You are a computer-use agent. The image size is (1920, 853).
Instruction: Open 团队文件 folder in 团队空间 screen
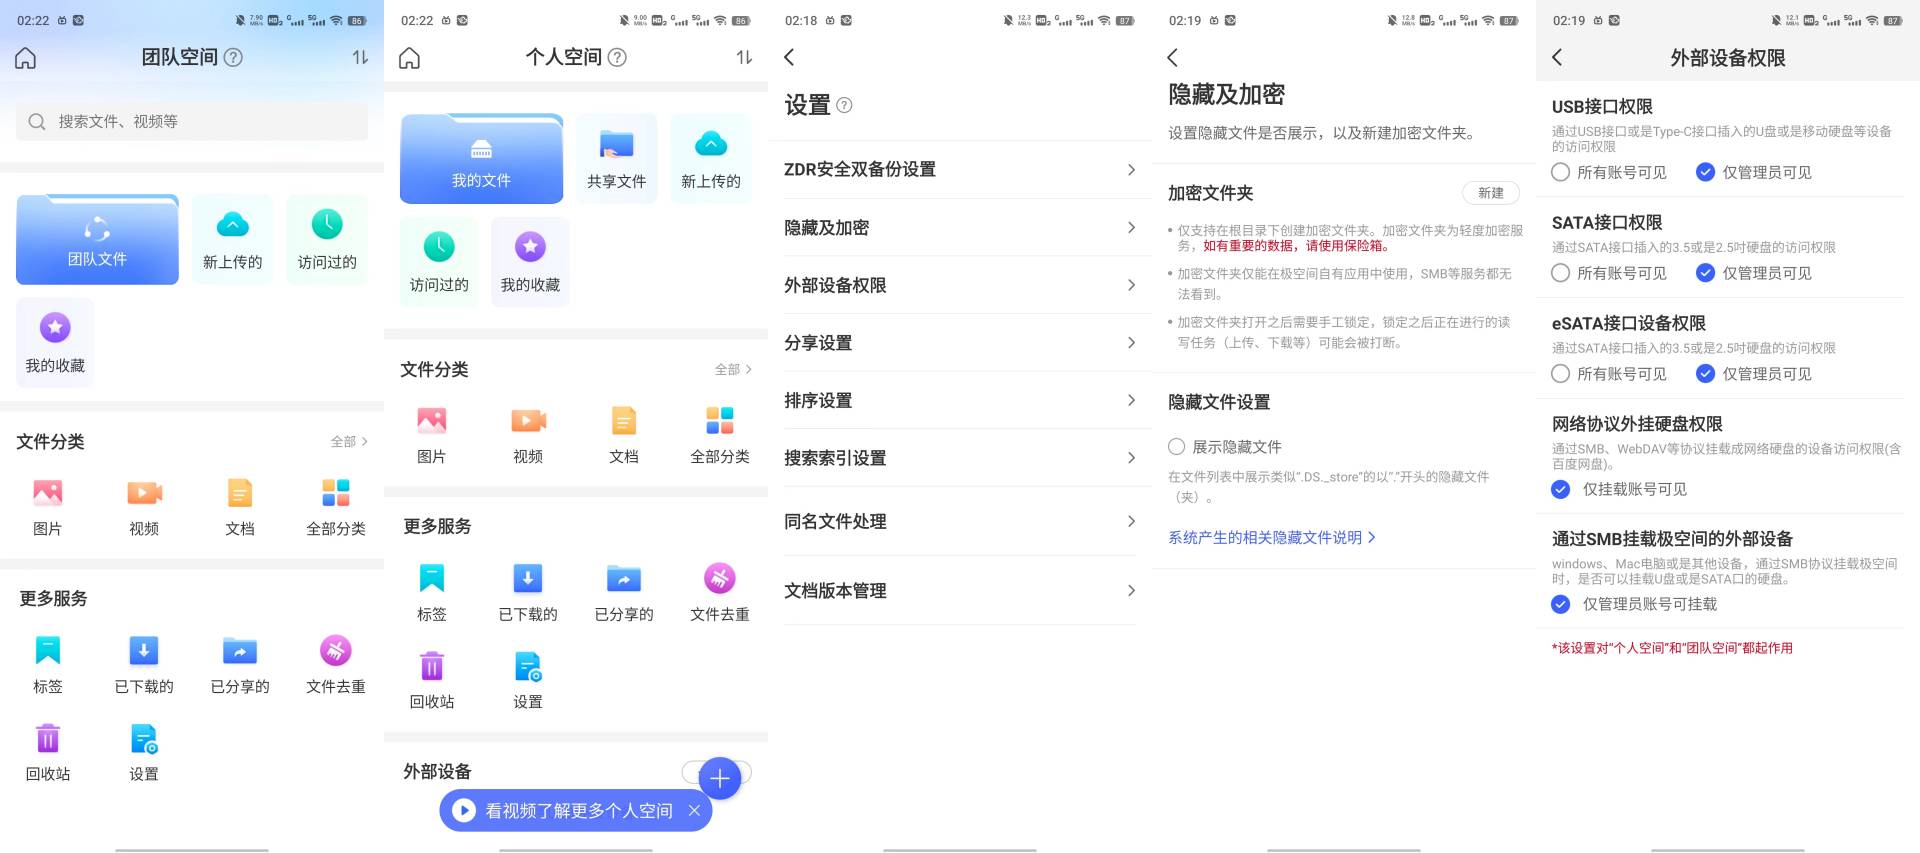pos(97,239)
